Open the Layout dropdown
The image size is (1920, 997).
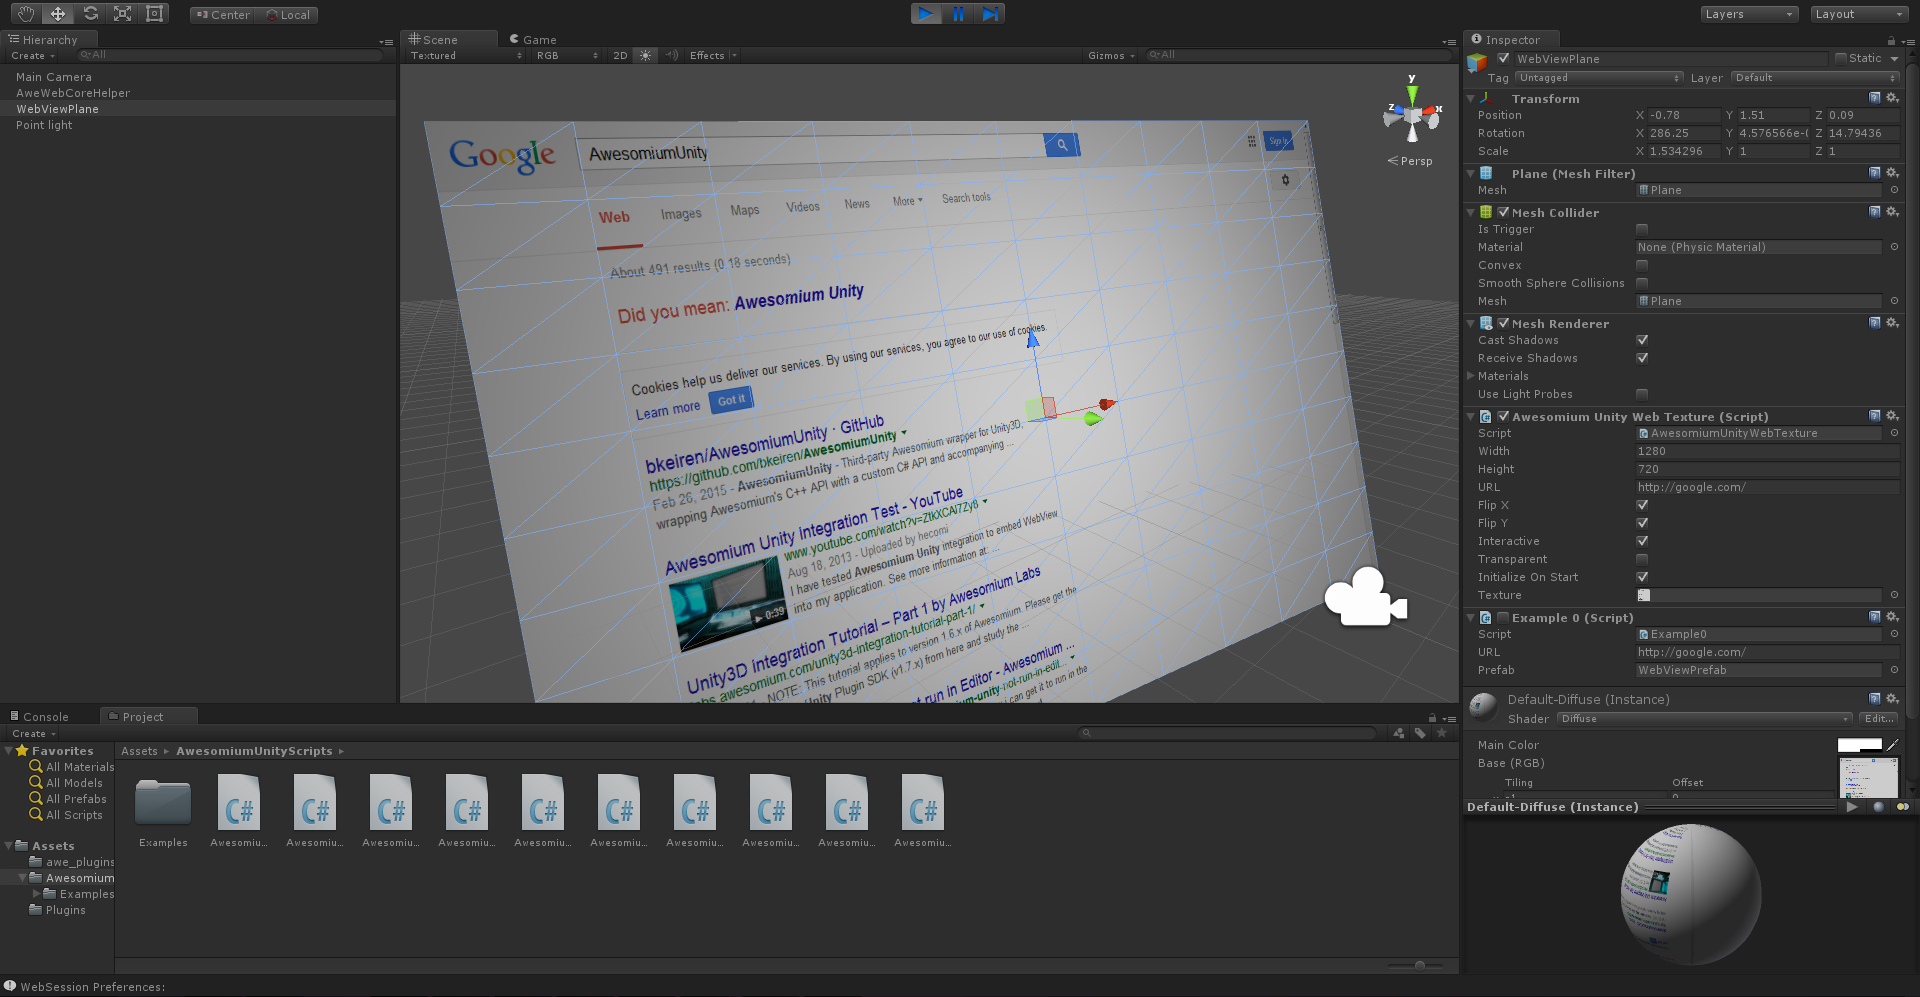tap(1859, 14)
